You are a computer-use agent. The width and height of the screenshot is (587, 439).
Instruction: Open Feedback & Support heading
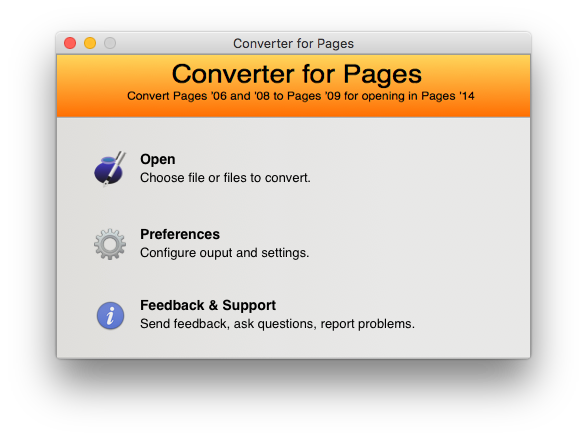[x=208, y=305]
